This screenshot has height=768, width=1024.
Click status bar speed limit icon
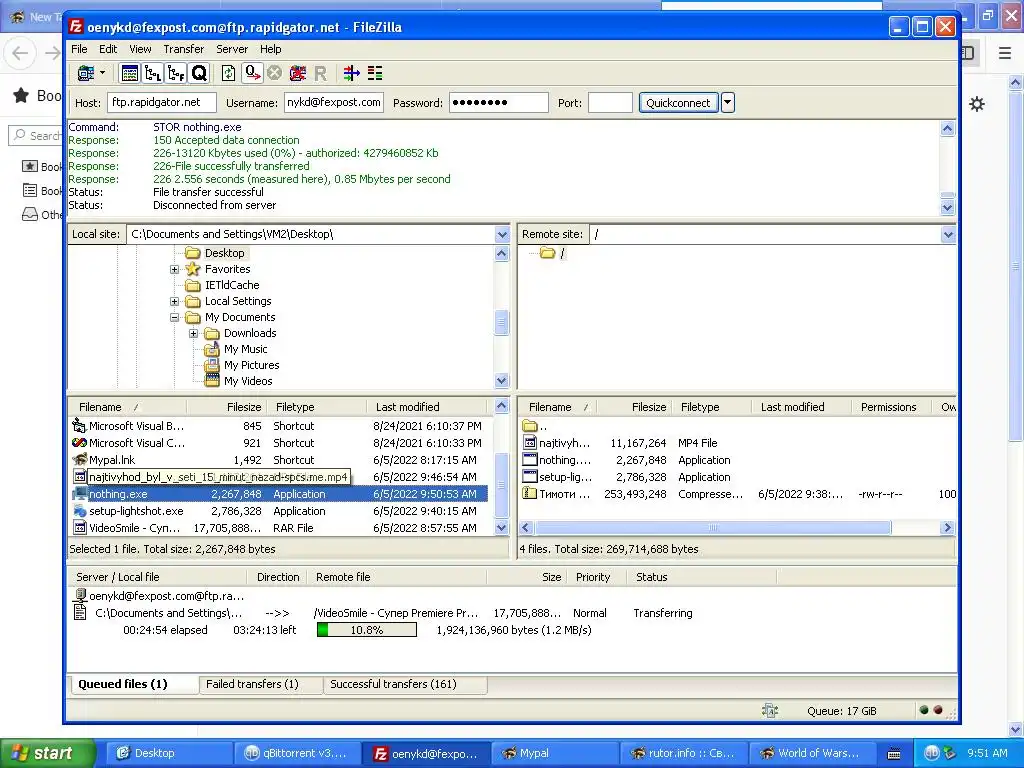click(770, 711)
